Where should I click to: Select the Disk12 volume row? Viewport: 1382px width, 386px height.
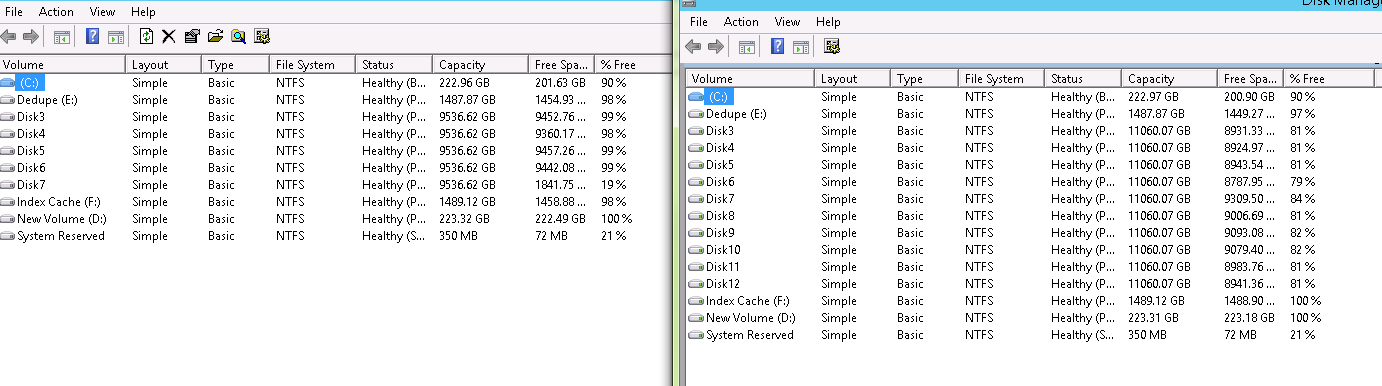(1030, 284)
